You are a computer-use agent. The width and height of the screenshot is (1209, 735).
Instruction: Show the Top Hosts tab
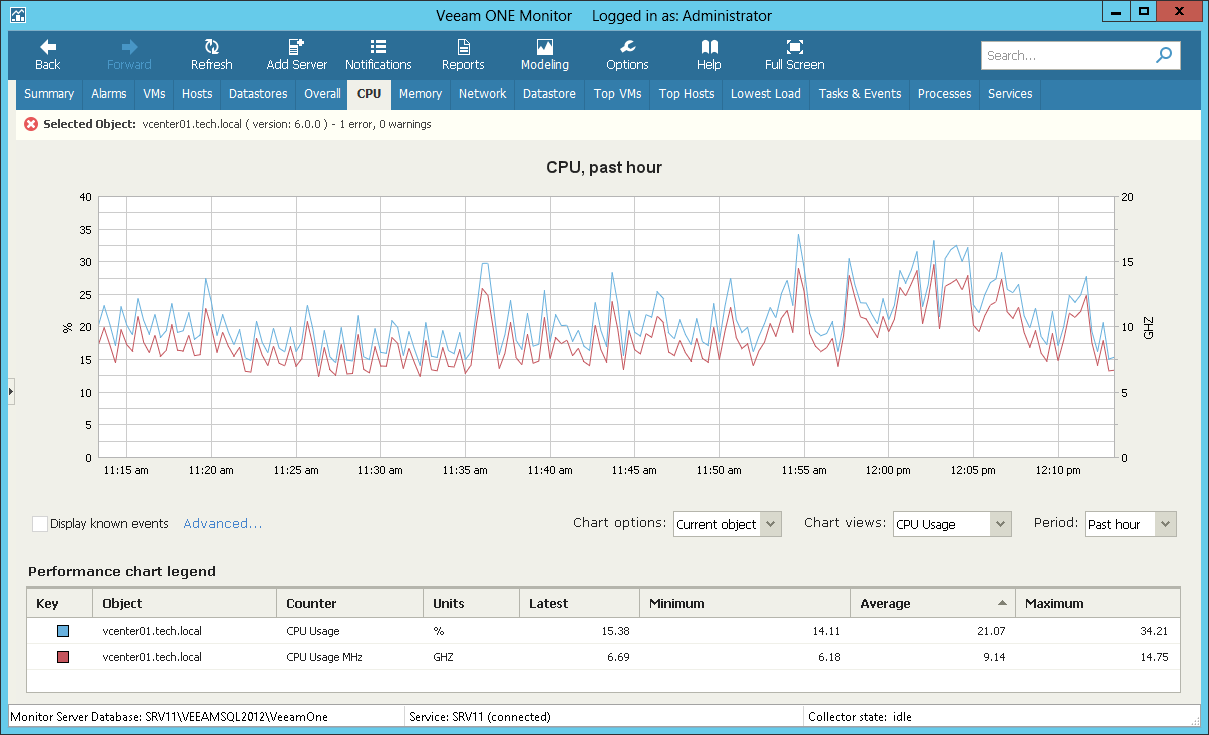click(x=686, y=94)
